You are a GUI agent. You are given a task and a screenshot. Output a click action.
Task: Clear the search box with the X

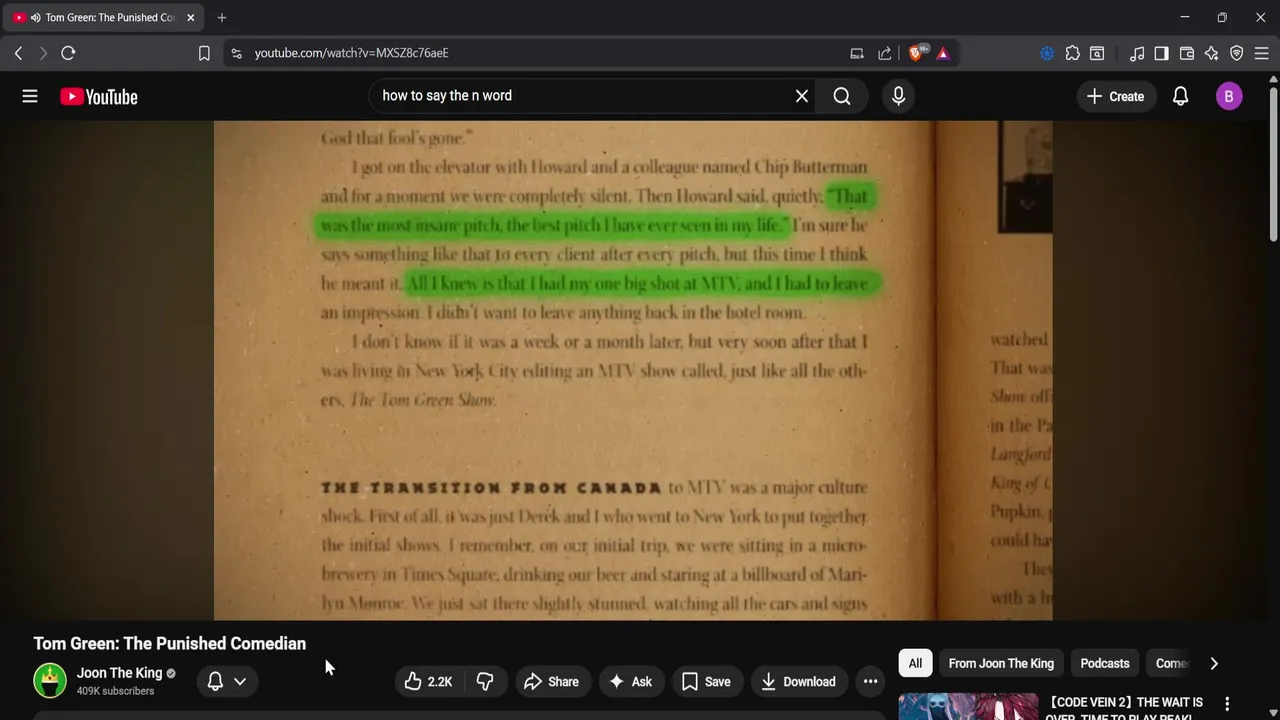point(801,96)
